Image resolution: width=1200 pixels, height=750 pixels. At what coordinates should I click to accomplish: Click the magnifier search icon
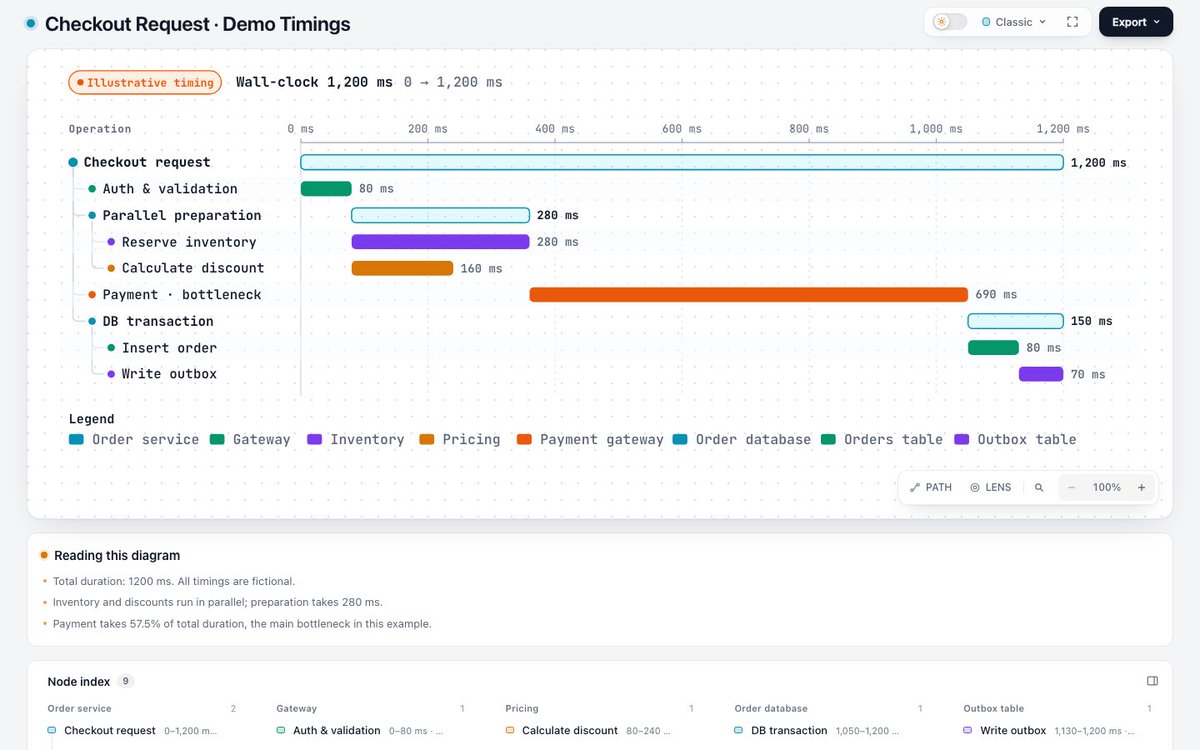(1039, 488)
